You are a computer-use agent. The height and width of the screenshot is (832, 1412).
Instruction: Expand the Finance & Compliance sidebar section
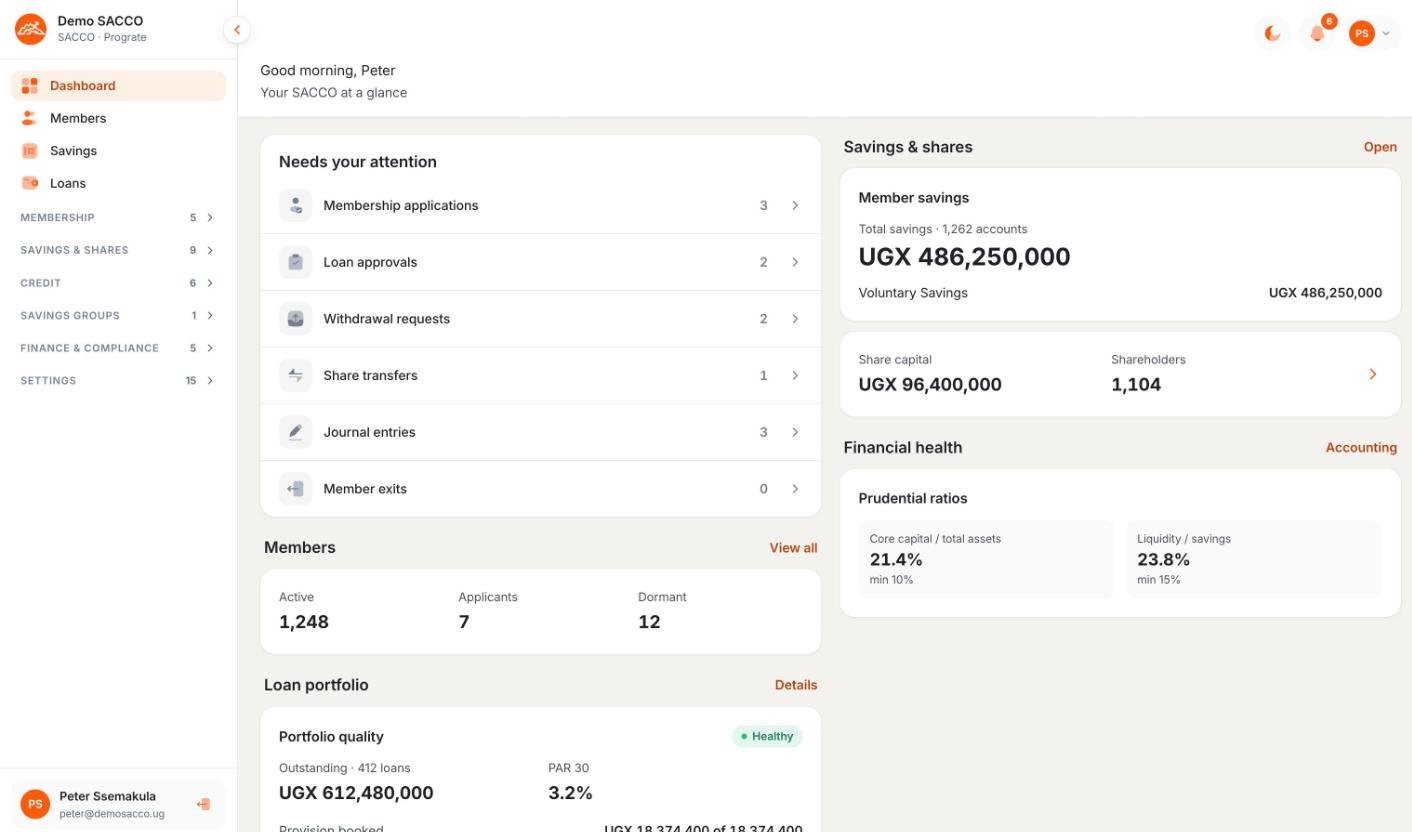[x=117, y=348]
